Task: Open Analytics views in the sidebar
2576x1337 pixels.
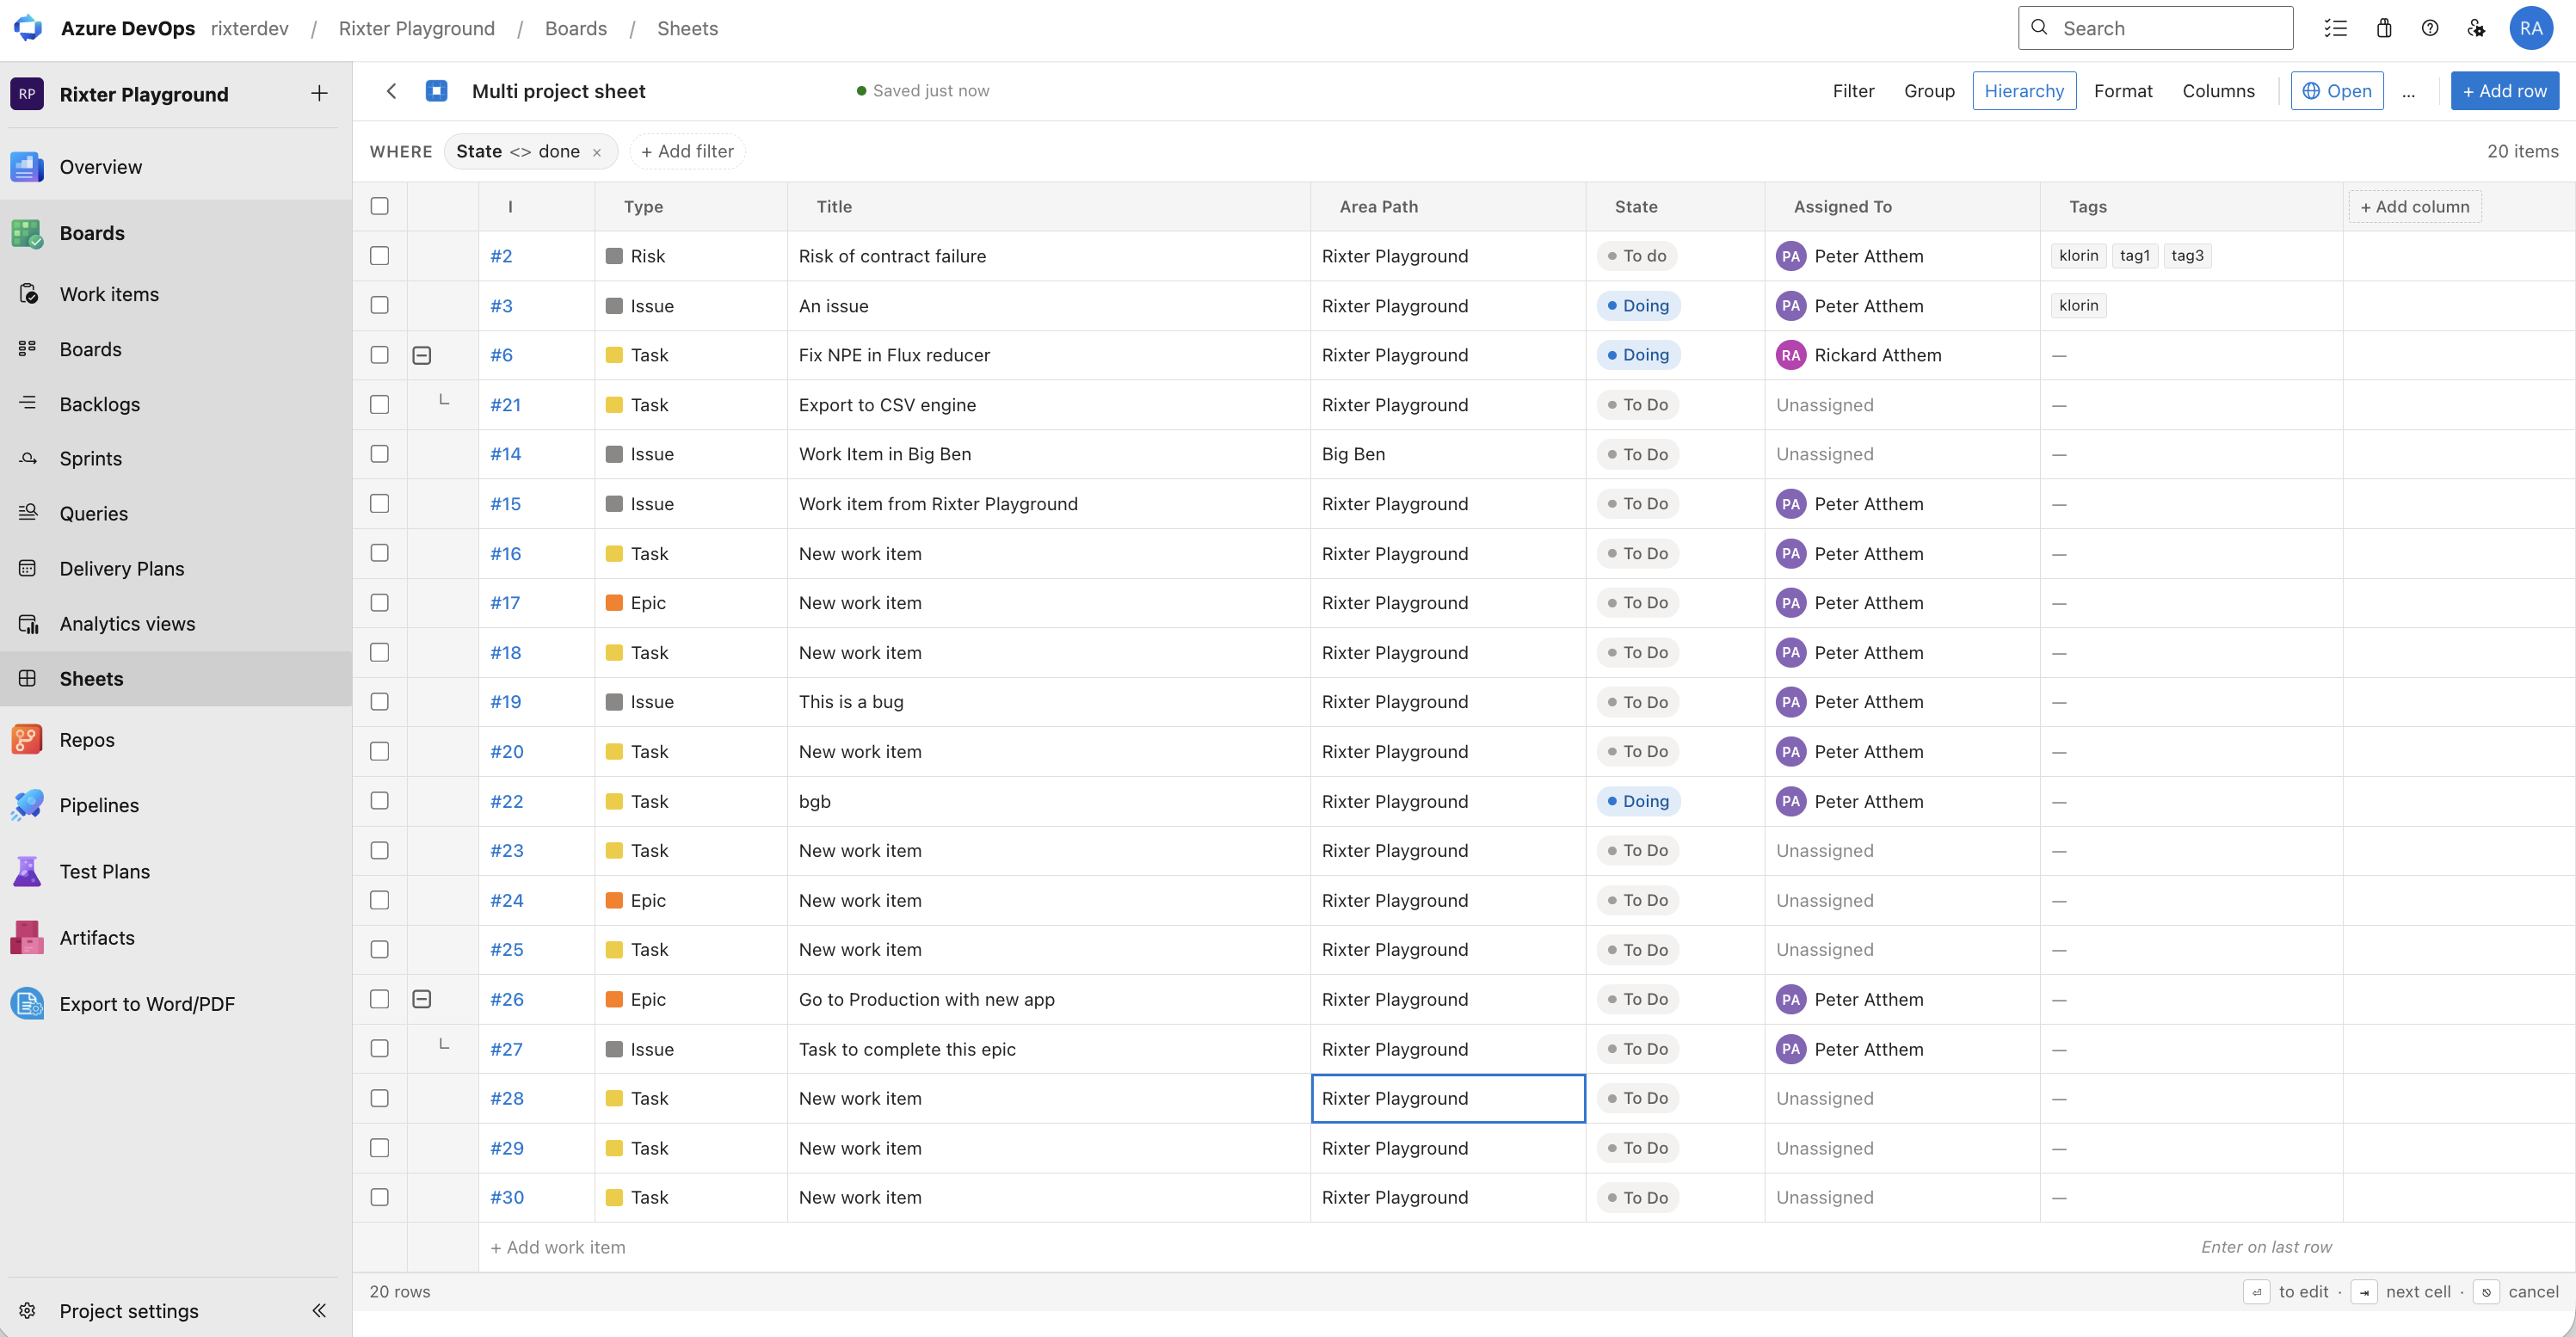Action: click(x=176, y=623)
